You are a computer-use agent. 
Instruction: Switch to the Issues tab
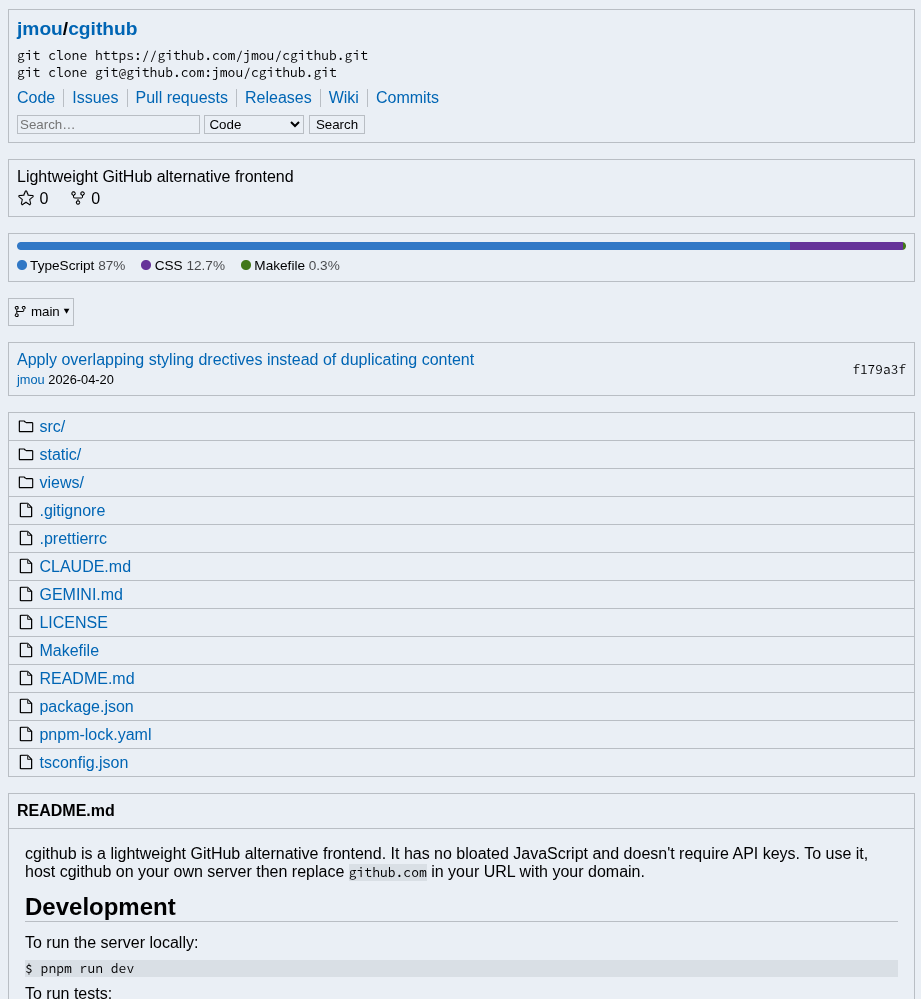tap(95, 97)
